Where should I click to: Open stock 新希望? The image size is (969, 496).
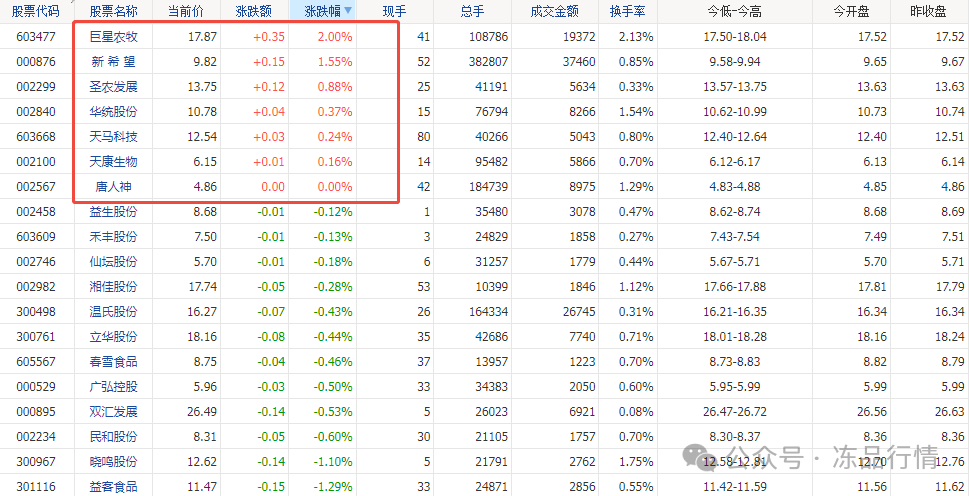tap(113, 62)
